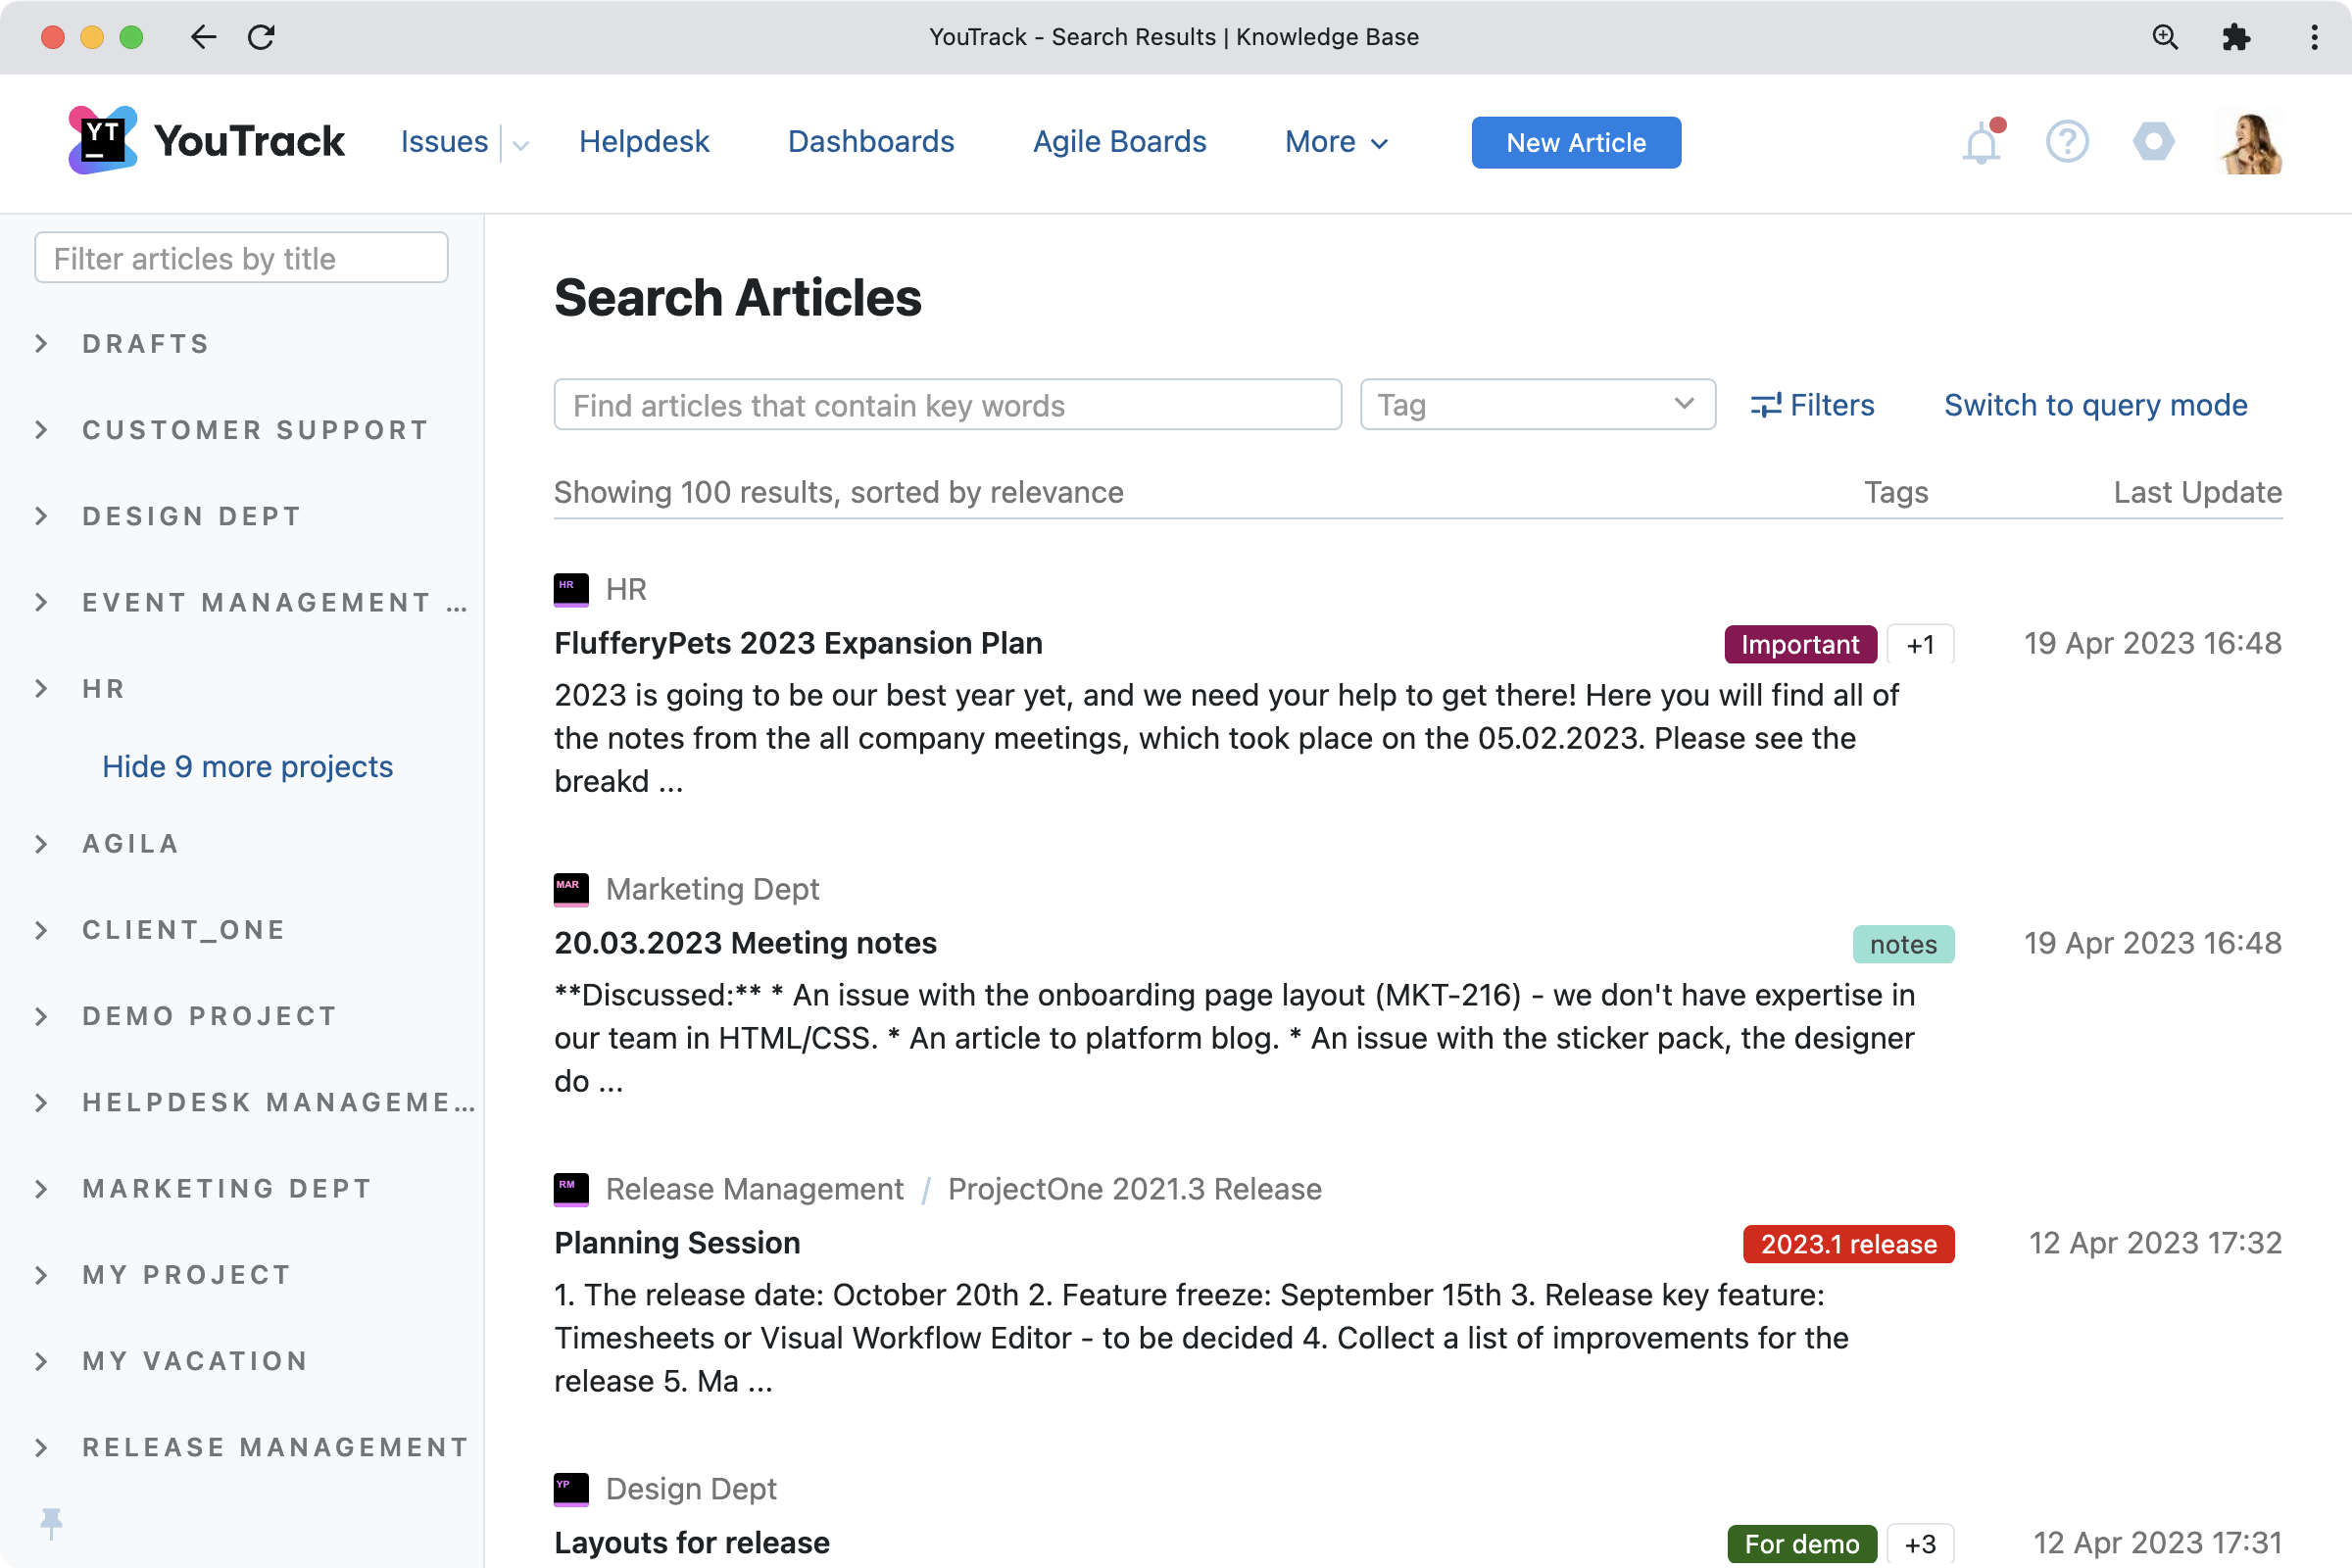Image resolution: width=2352 pixels, height=1568 pixels.
Task: Open the Helpdesk menu item
Action: [644, 142]
